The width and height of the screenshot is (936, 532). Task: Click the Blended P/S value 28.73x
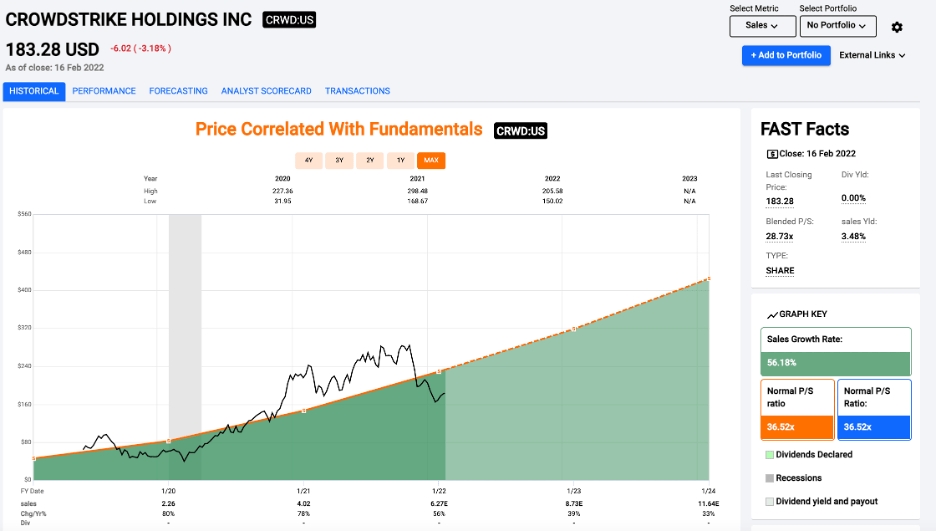tap(780, 236)
